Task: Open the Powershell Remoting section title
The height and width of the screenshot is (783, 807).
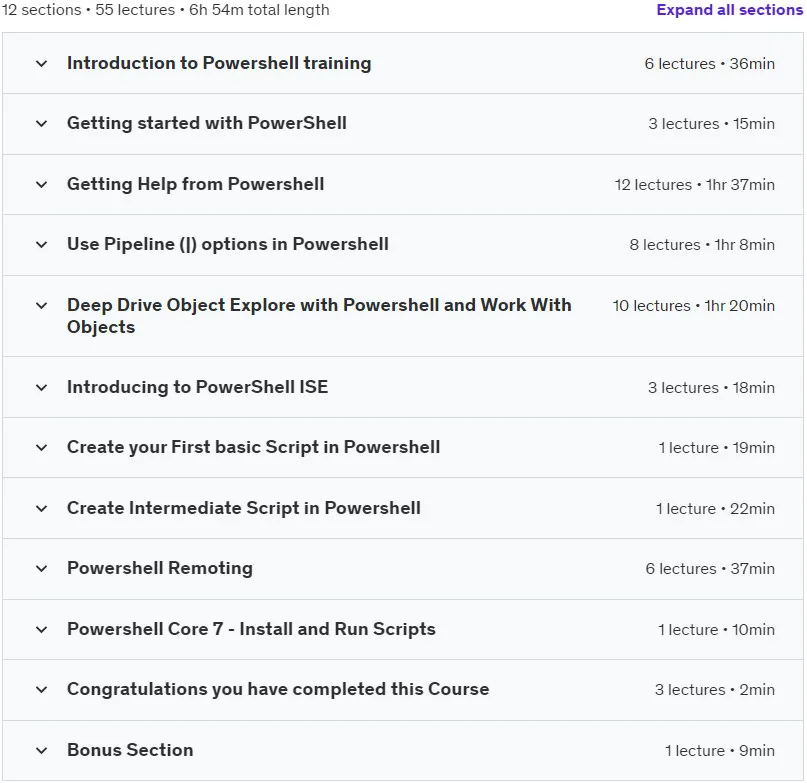Action: 160,568
